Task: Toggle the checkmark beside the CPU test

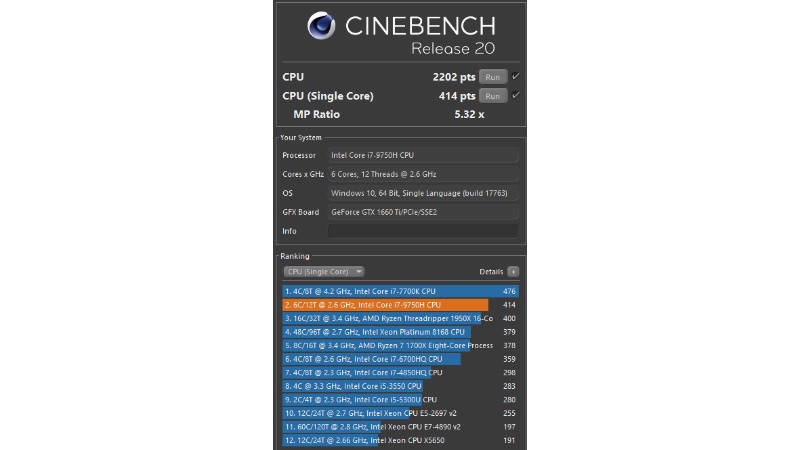Action: click(515, 77)
